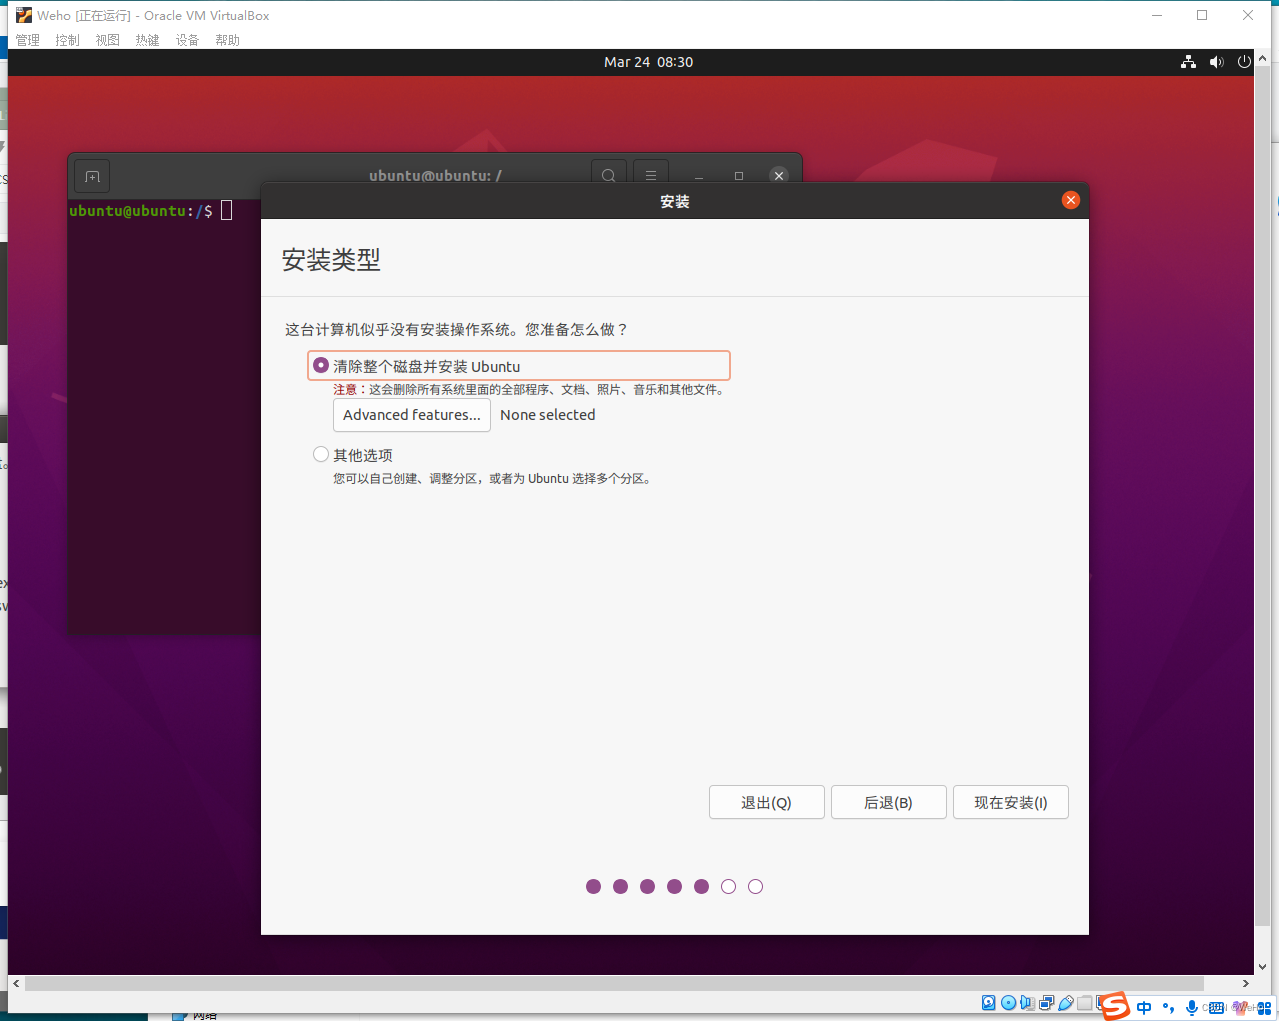Open the Advanced features dialog
The image size is (1279, 1021).
pos(411,415)
